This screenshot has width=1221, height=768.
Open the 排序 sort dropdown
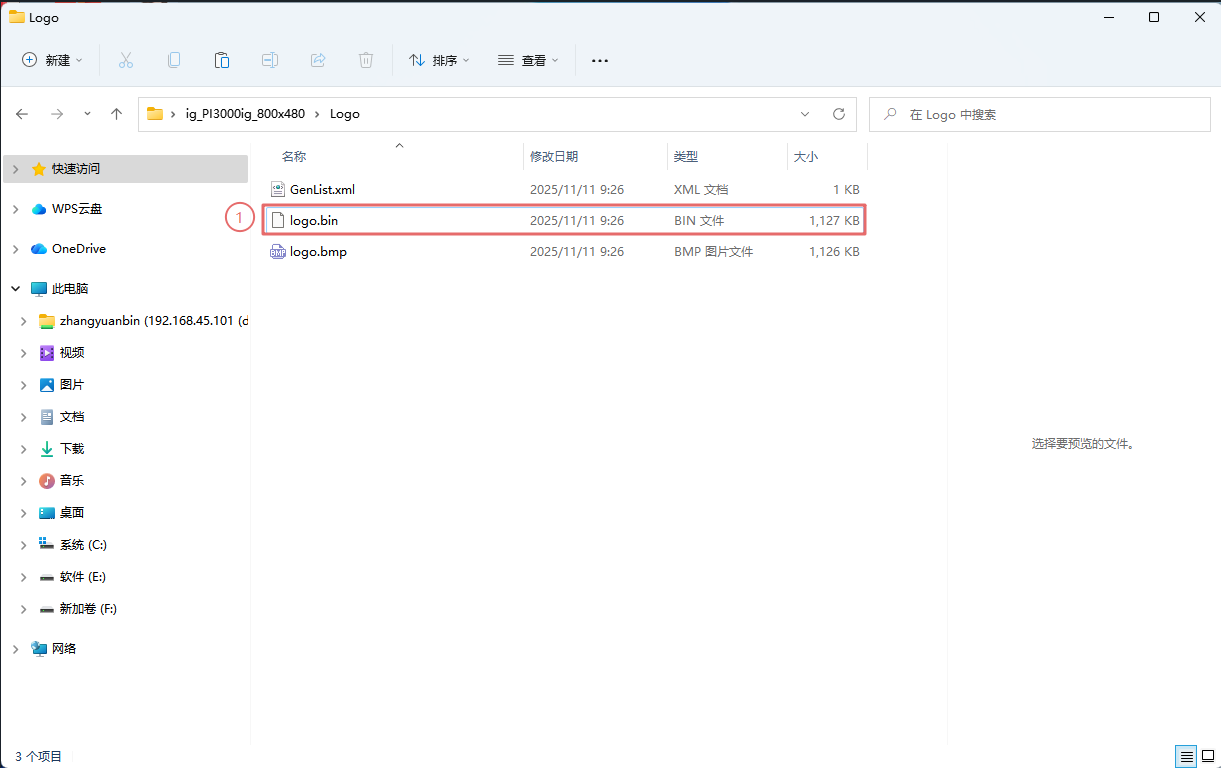click(439, 60)
